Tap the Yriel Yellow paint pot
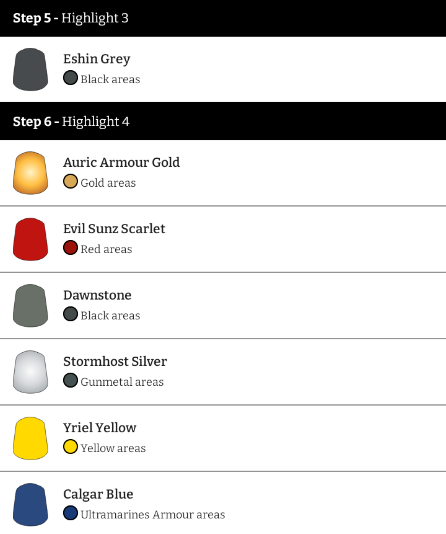Image resolution: width=446 pixels, height=534 pixels. (30, 438)
